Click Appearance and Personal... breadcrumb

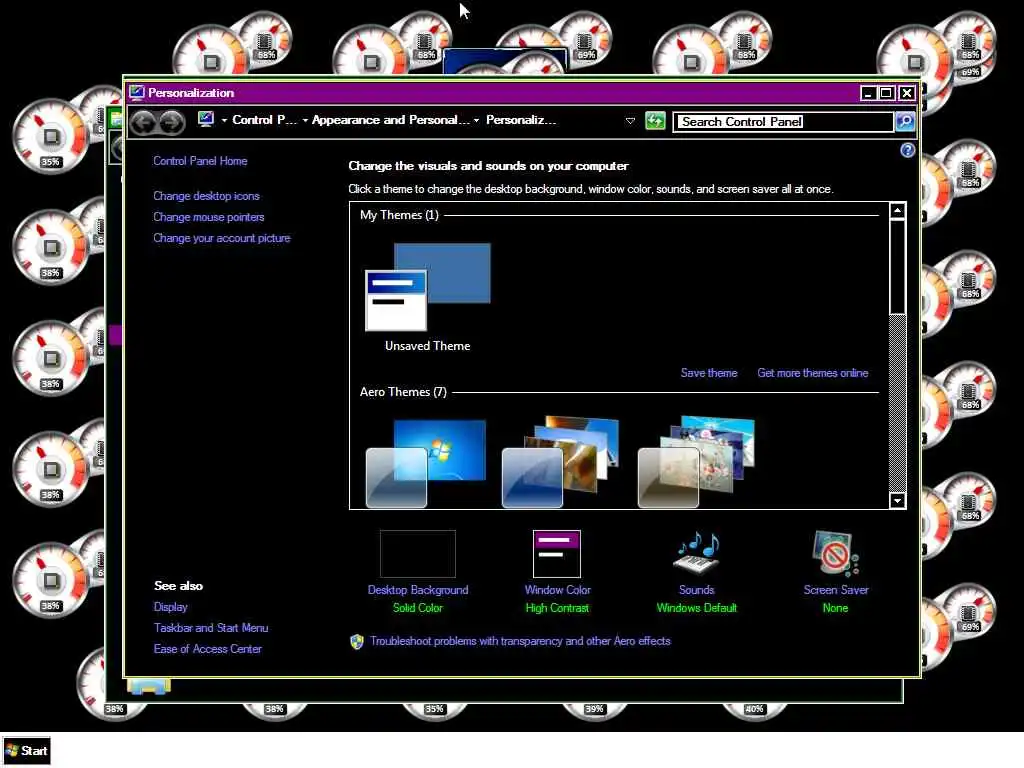[x=391, y=120]
